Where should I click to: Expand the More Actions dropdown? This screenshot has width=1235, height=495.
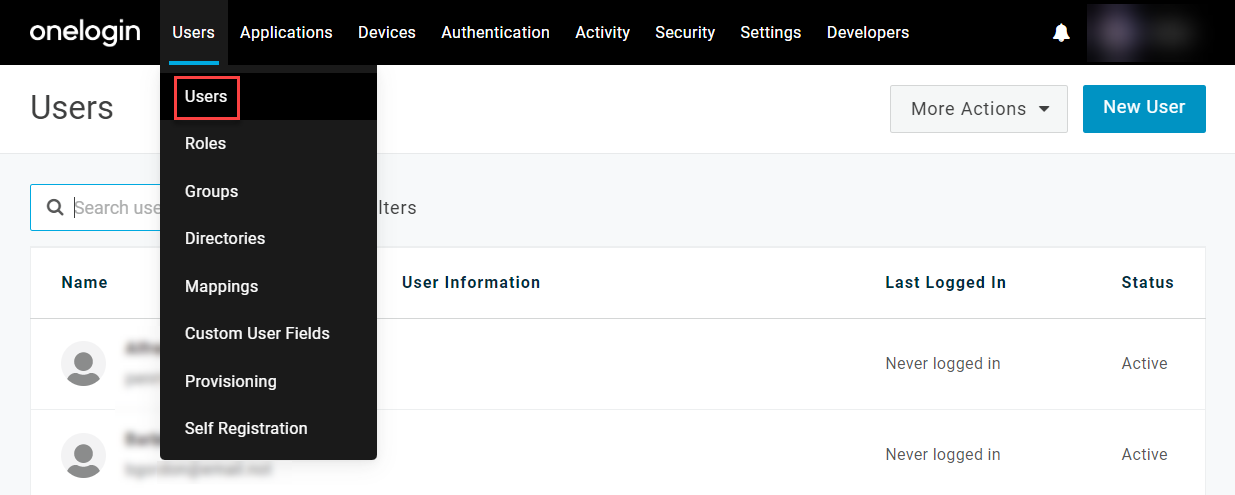(x=979, y=109)
